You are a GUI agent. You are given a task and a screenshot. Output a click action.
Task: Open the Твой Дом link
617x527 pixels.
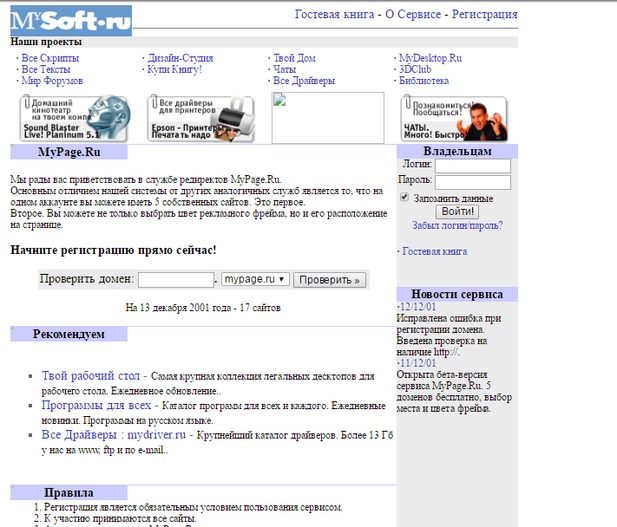[294, 58]
